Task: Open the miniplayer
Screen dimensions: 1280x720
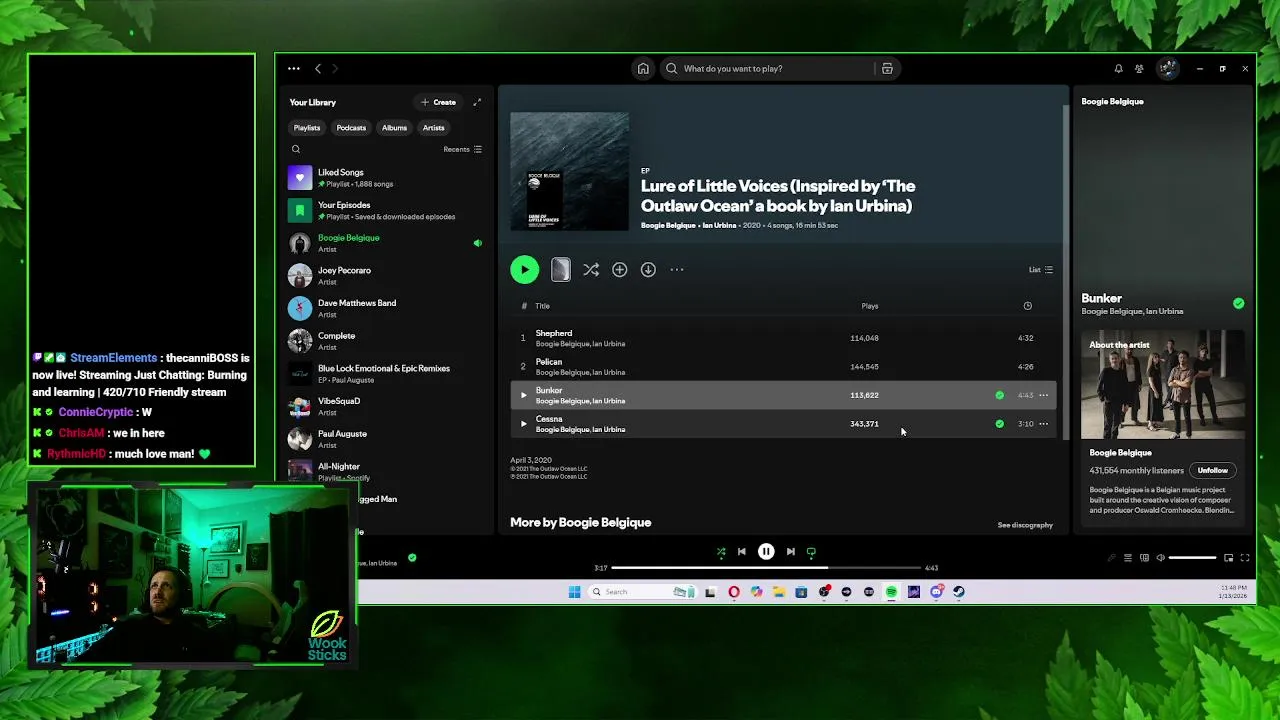Action: [x=1229, y=558]
